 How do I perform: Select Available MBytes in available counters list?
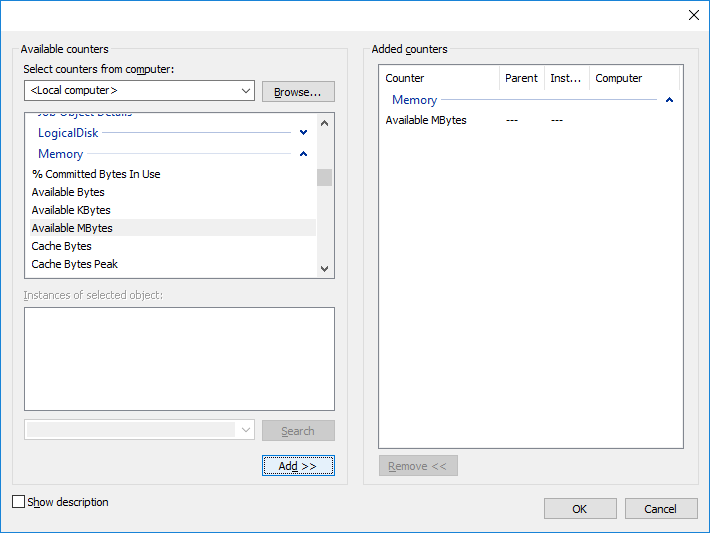pos(173,228)
